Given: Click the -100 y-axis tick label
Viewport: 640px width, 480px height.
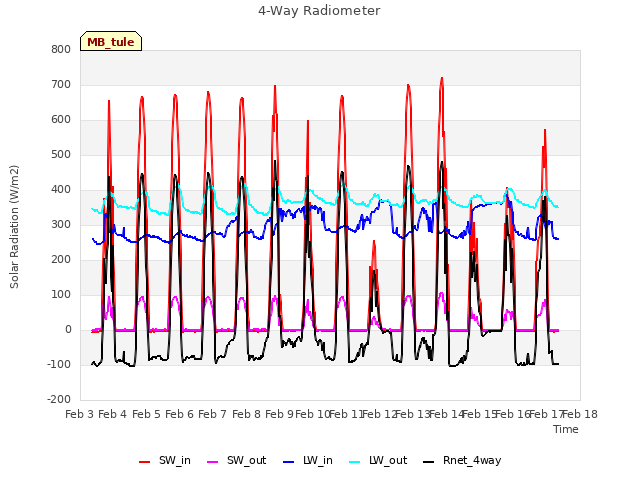Looking at the screenshot, I should pyautogui.click(x=59, y=364).
